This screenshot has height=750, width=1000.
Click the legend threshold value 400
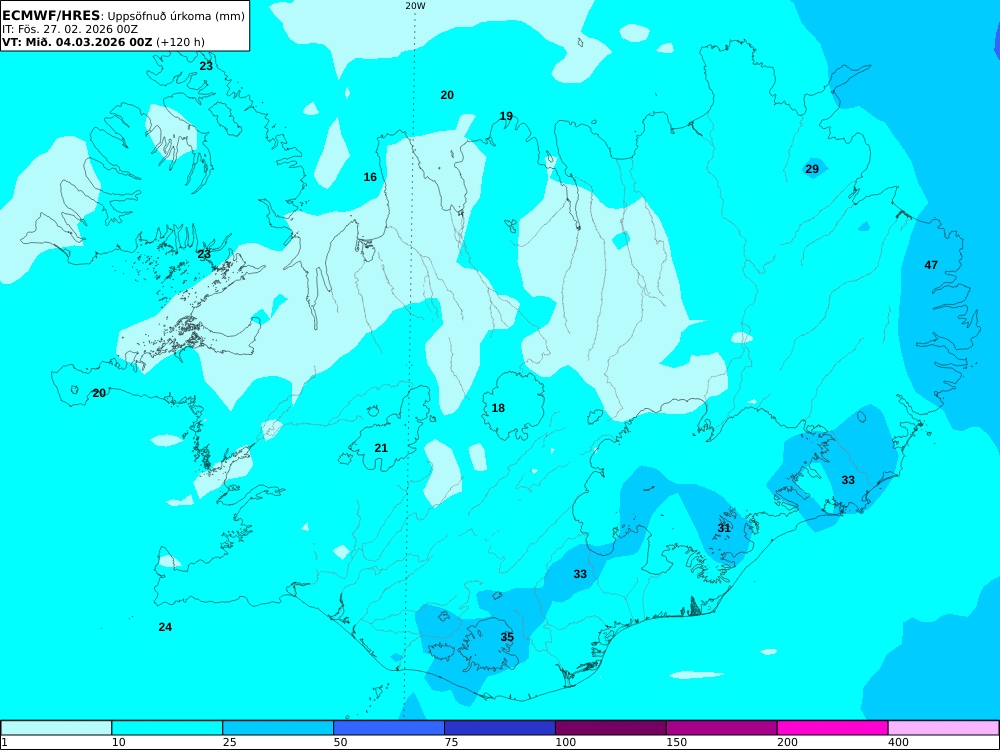coord(899,742)
